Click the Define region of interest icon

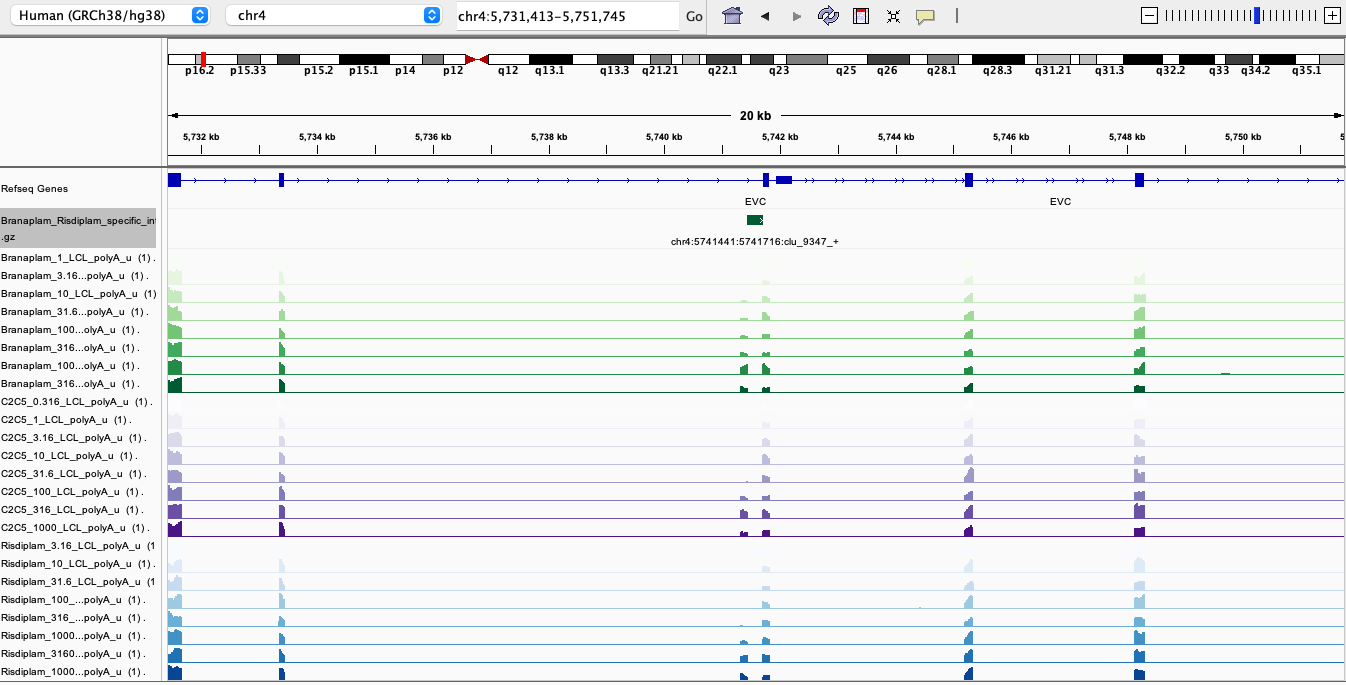pos(860,16)
